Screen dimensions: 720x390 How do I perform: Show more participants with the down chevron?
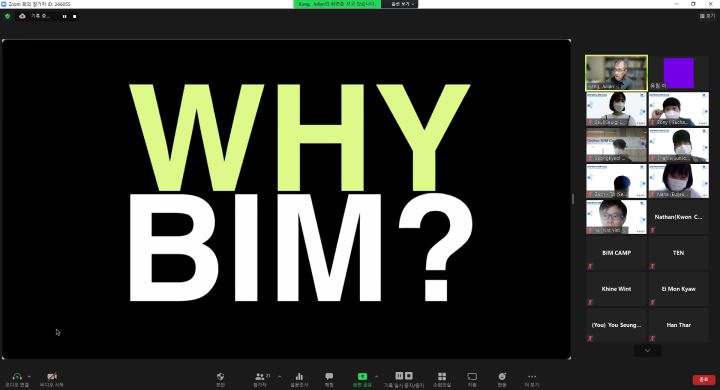647,350
